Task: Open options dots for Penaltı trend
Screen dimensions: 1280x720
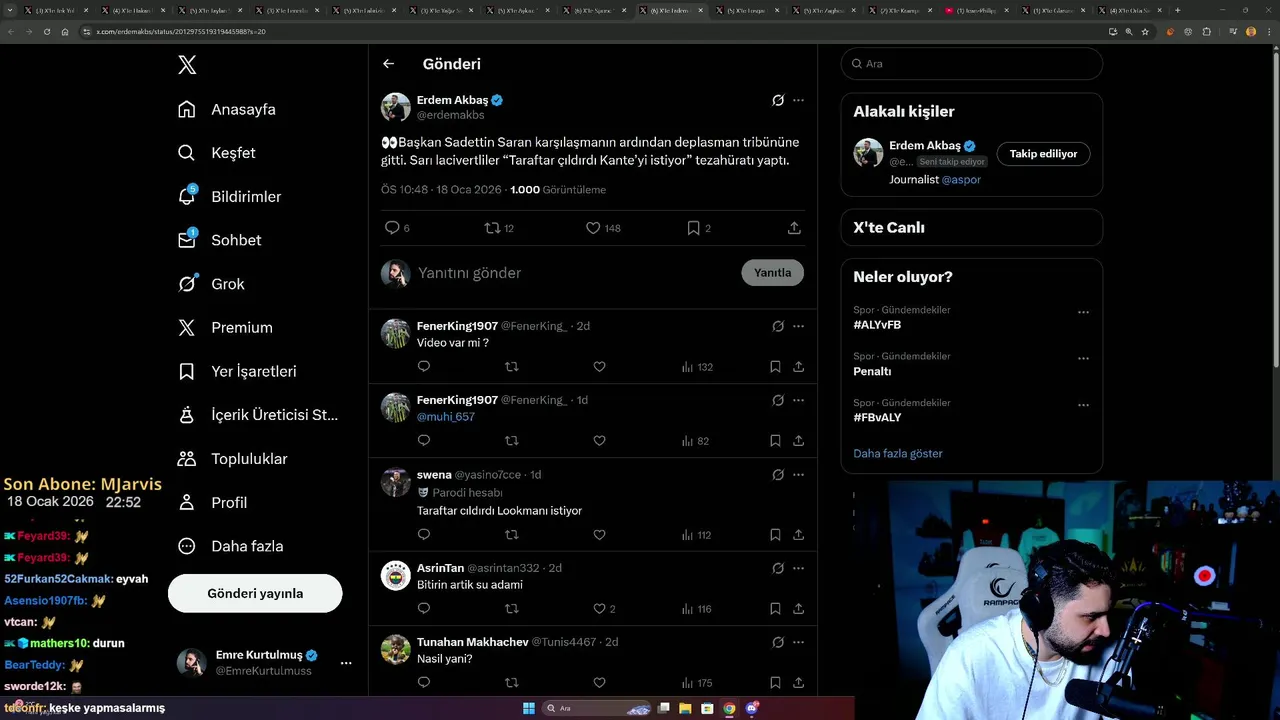Action: [x=1083, y=358]
